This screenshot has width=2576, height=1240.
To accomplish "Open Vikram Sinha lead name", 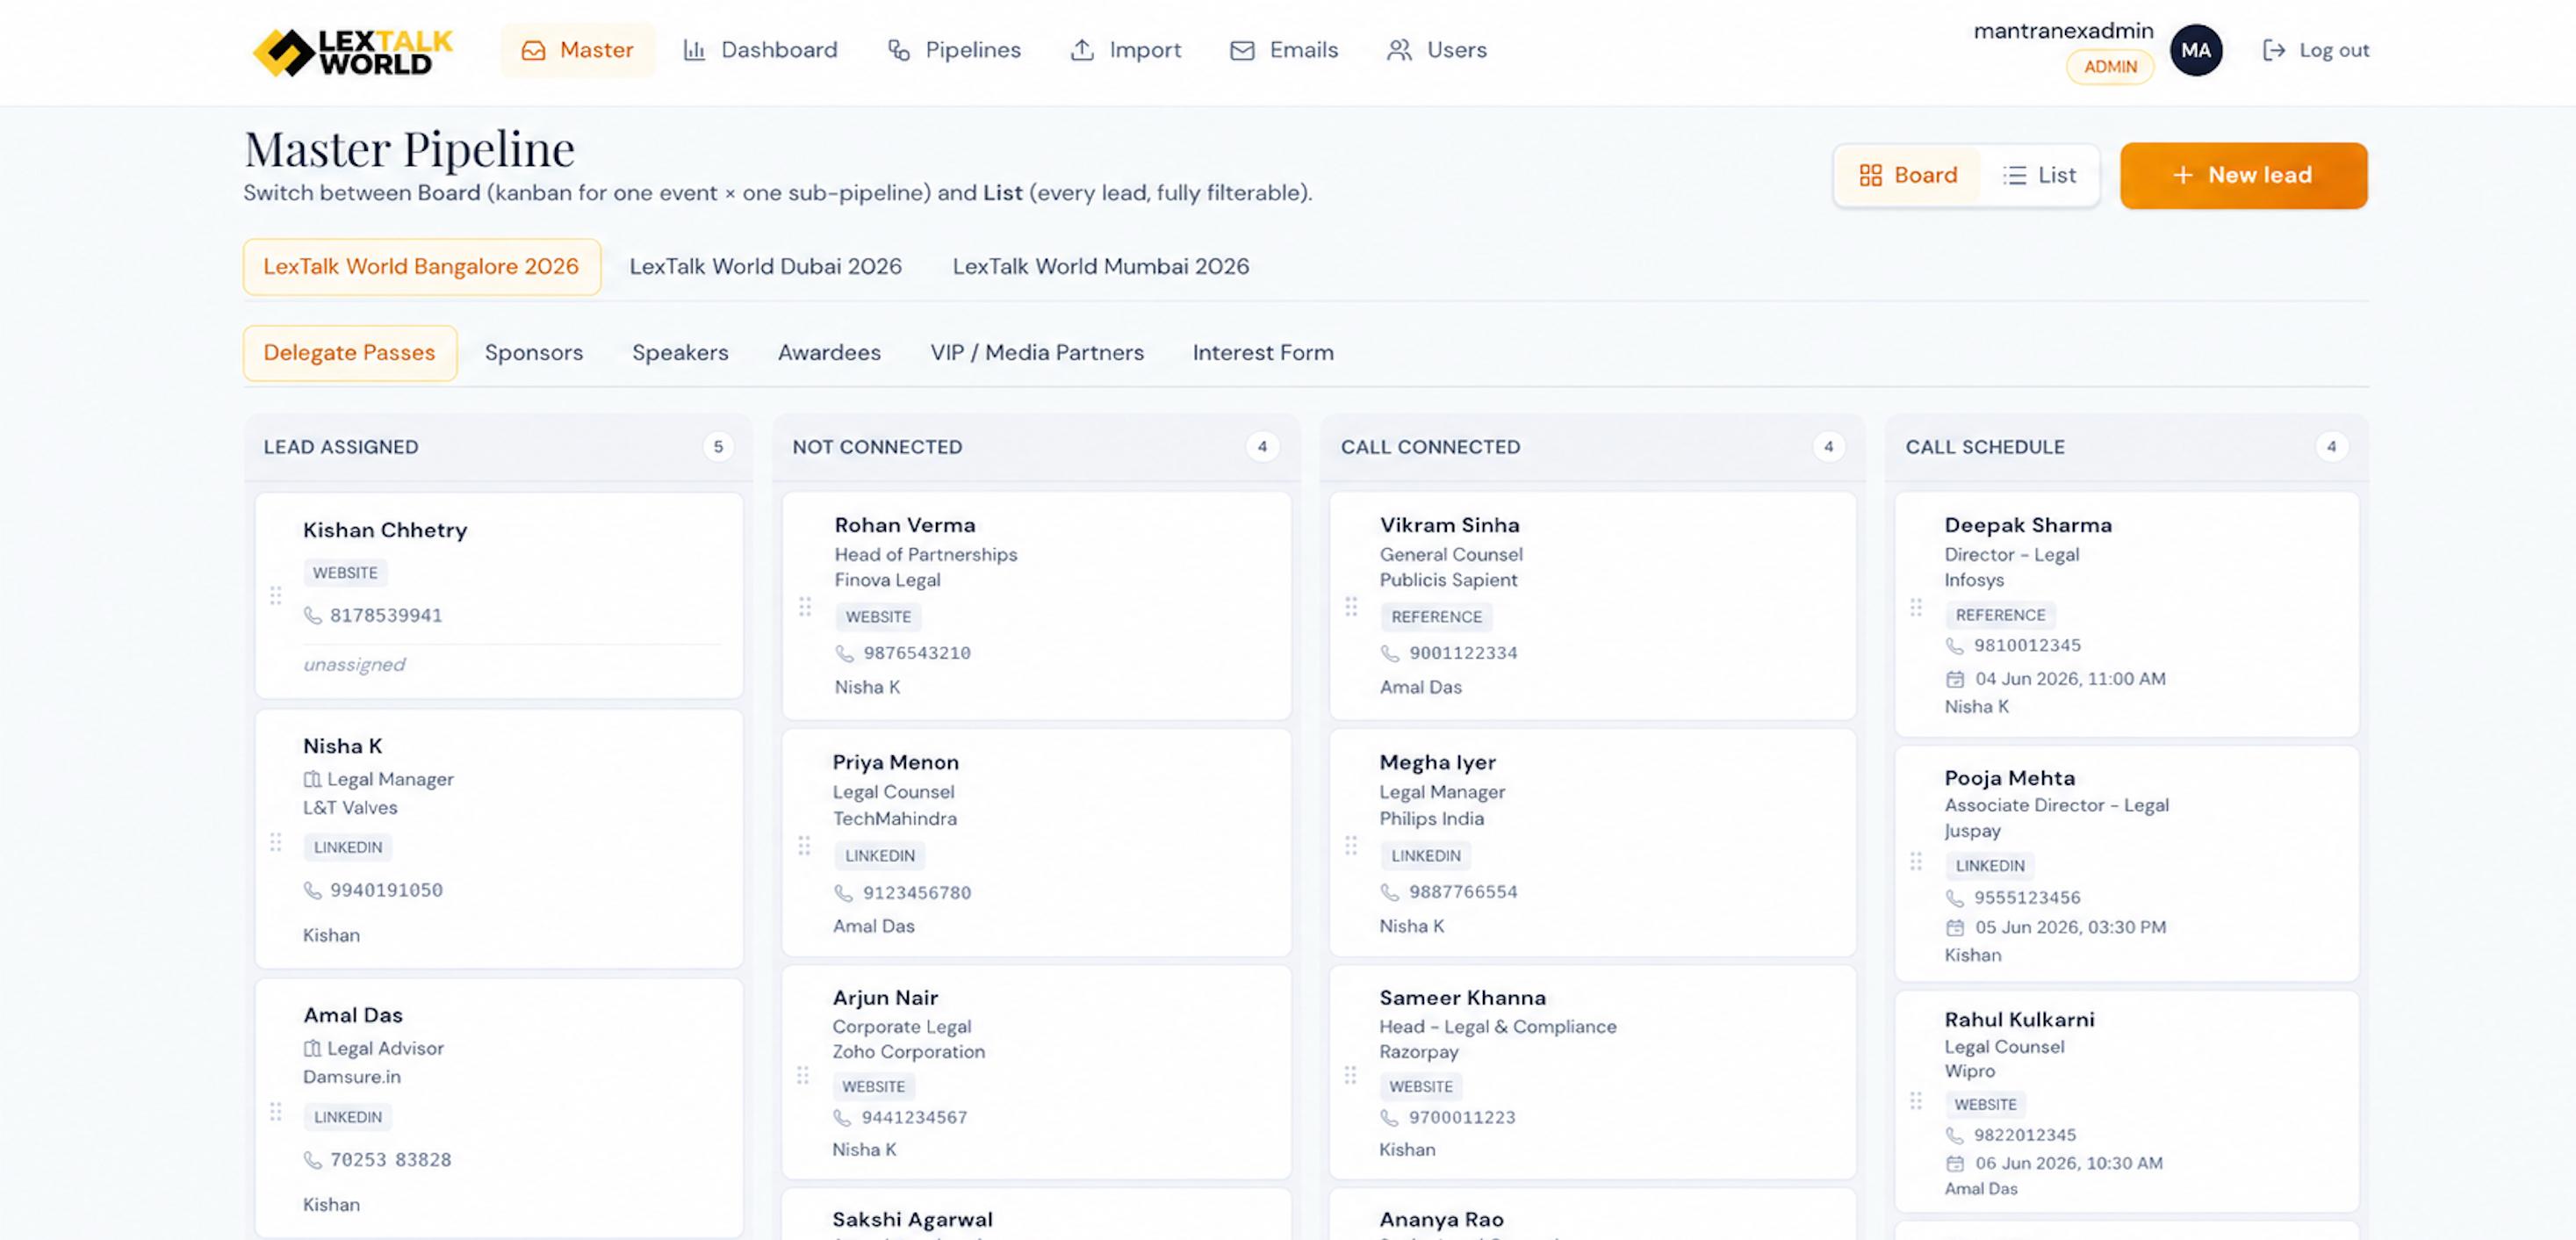I will click(1450, 525).
